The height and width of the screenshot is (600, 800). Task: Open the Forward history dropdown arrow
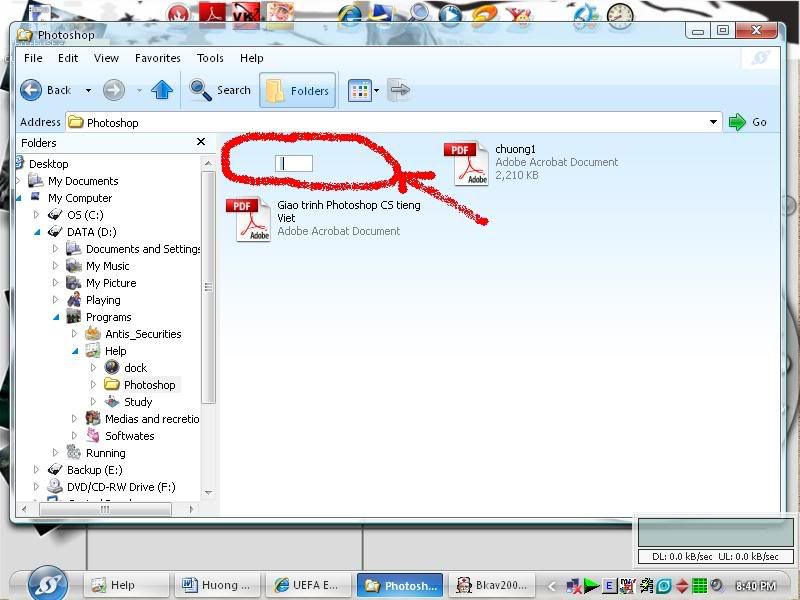click(x=139, y=91)
